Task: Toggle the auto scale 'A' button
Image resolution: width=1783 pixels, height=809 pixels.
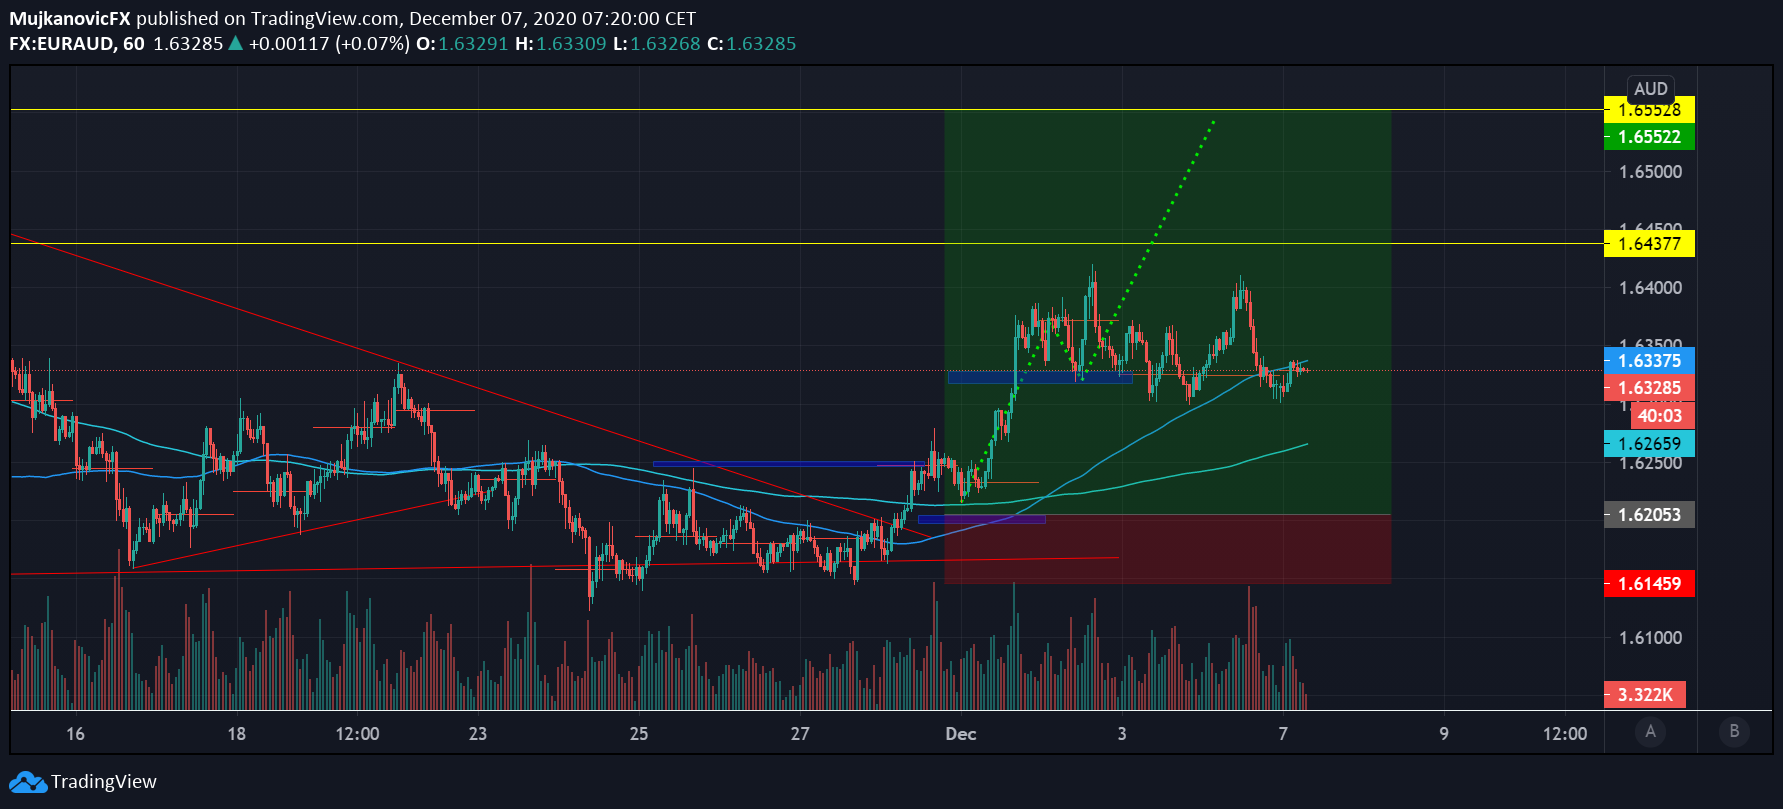Action: point(1650,732)
